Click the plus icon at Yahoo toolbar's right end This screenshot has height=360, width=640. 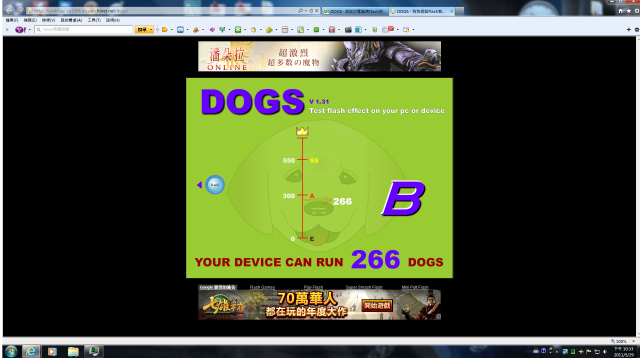click(x=629, y=29)
